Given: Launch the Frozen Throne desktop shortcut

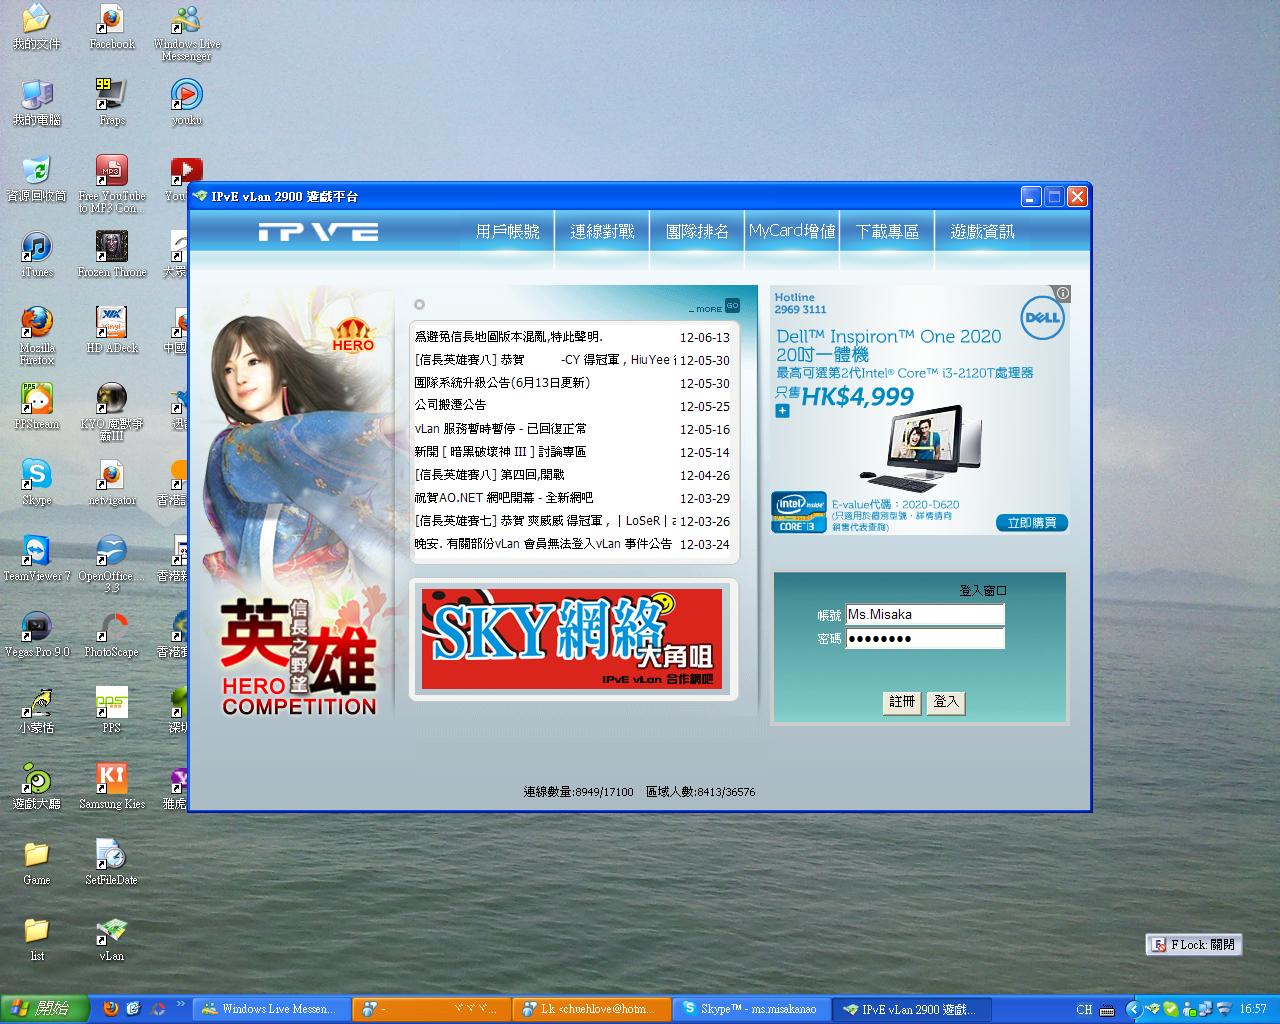Looking at the screenshot, I should coord(111,256).
